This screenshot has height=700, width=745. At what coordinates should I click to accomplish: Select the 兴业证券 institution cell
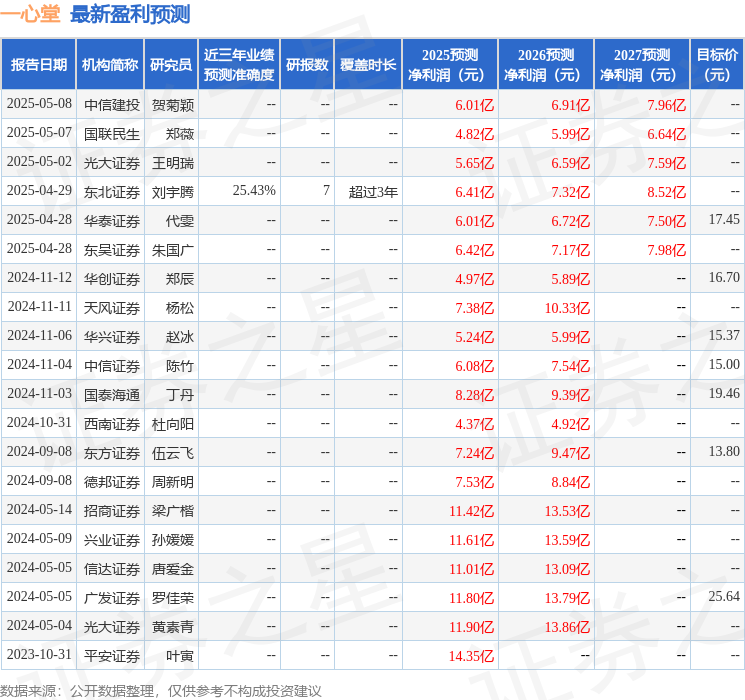click(112, 540)
